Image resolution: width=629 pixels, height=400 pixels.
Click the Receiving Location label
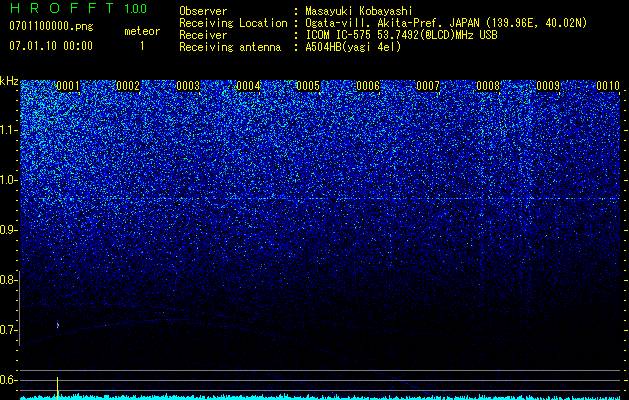[233, 23]
